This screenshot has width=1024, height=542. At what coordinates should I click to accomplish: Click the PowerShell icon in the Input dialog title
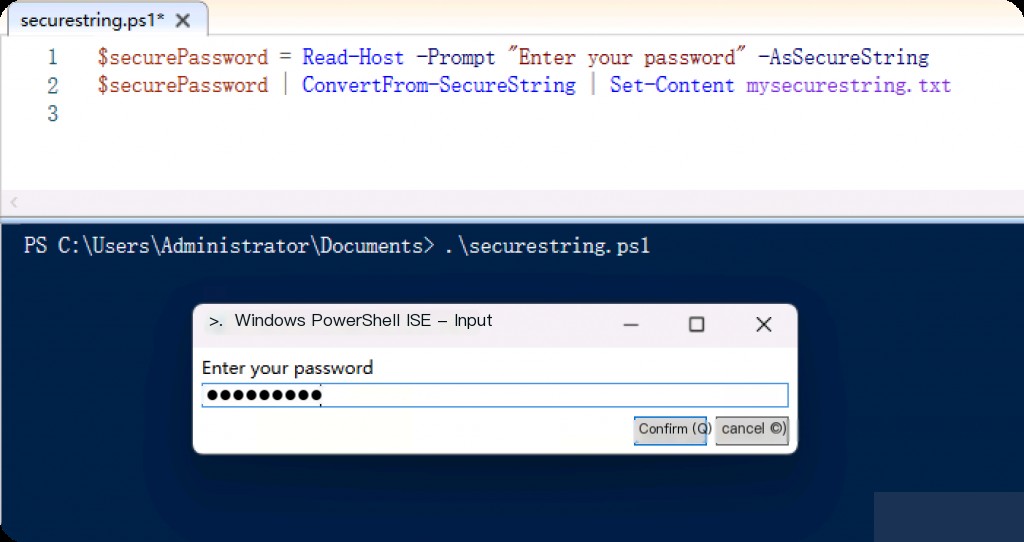[x=215, y=322]
